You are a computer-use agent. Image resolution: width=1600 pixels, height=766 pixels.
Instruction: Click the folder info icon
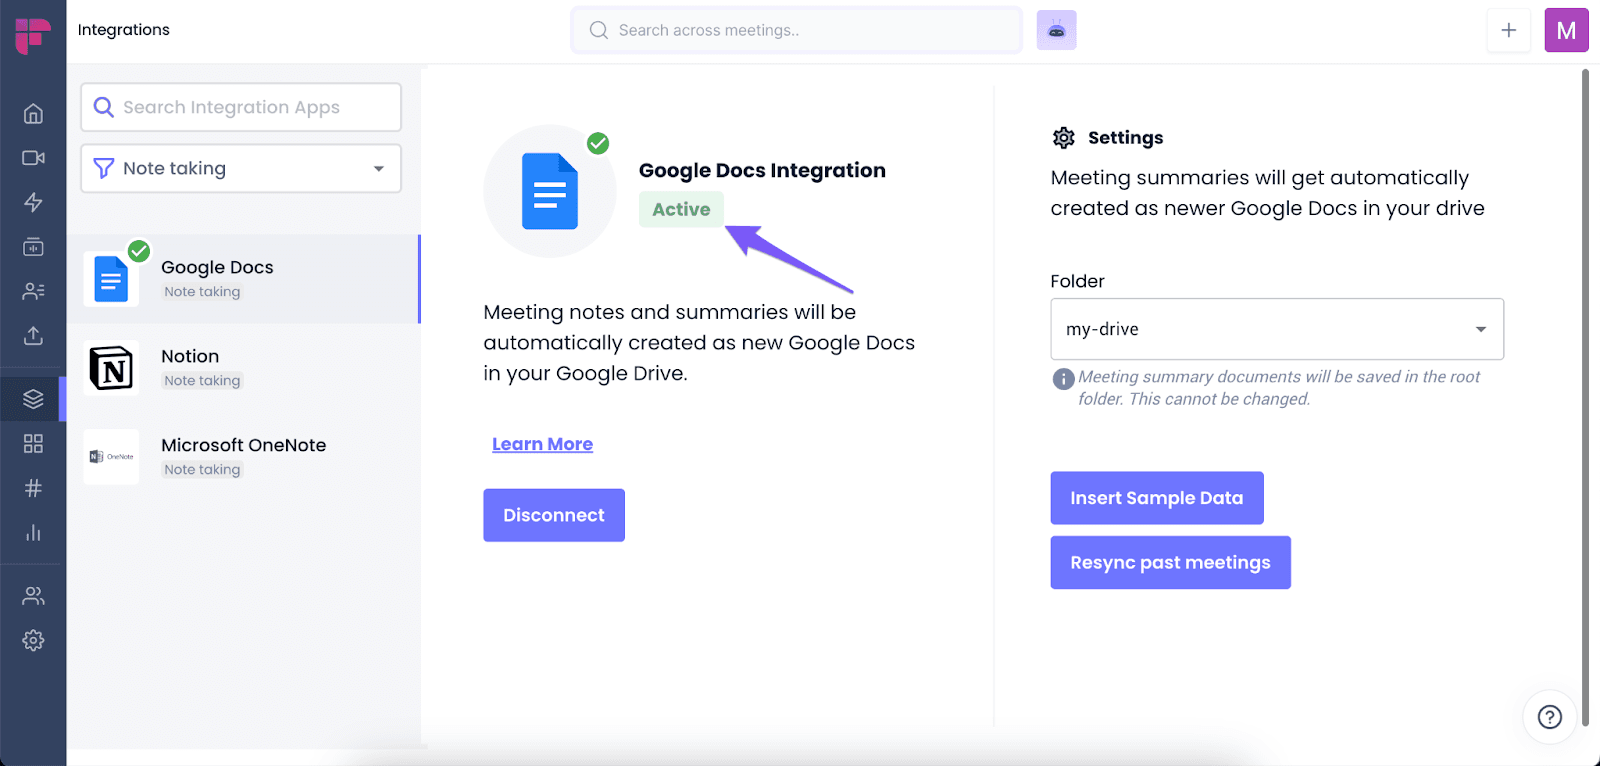(1063, 379)
